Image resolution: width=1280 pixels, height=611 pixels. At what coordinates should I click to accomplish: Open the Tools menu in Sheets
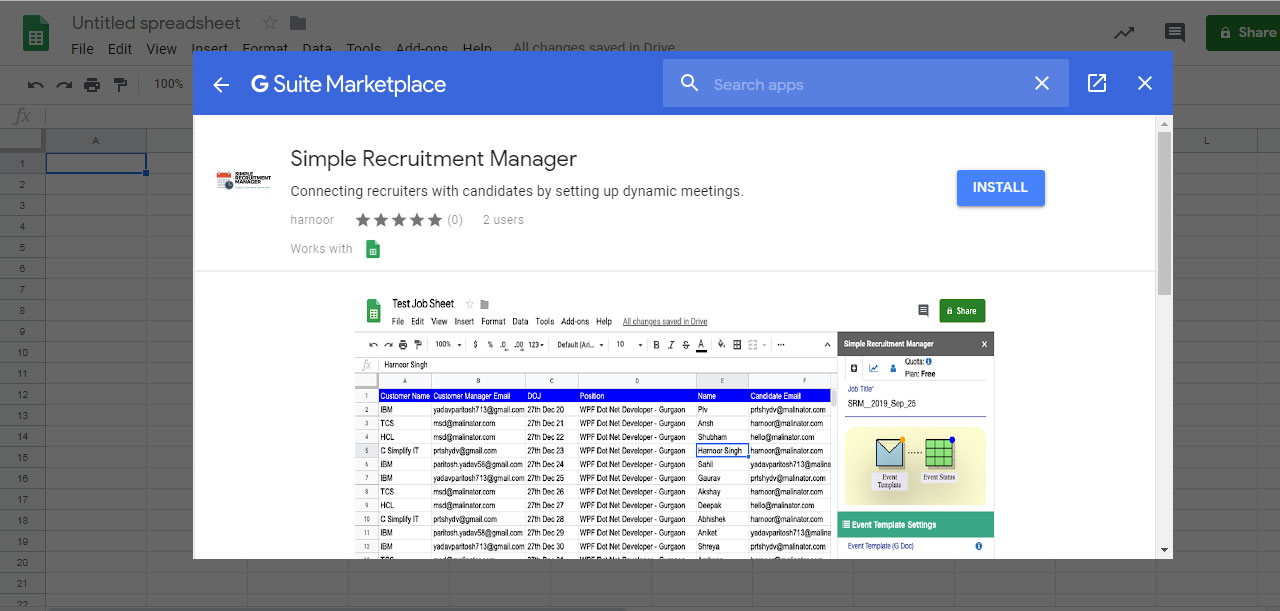364,48
